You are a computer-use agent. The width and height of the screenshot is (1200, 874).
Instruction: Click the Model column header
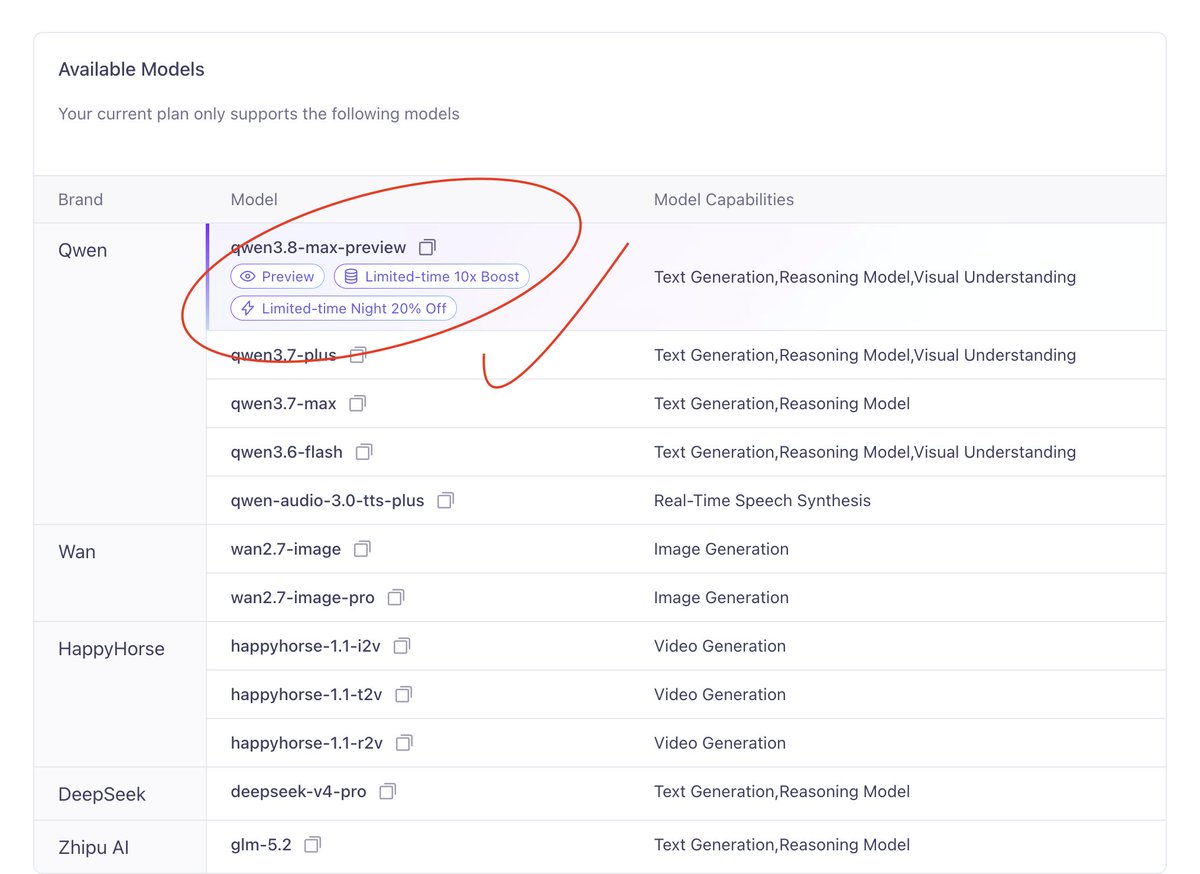pos(254,199)
